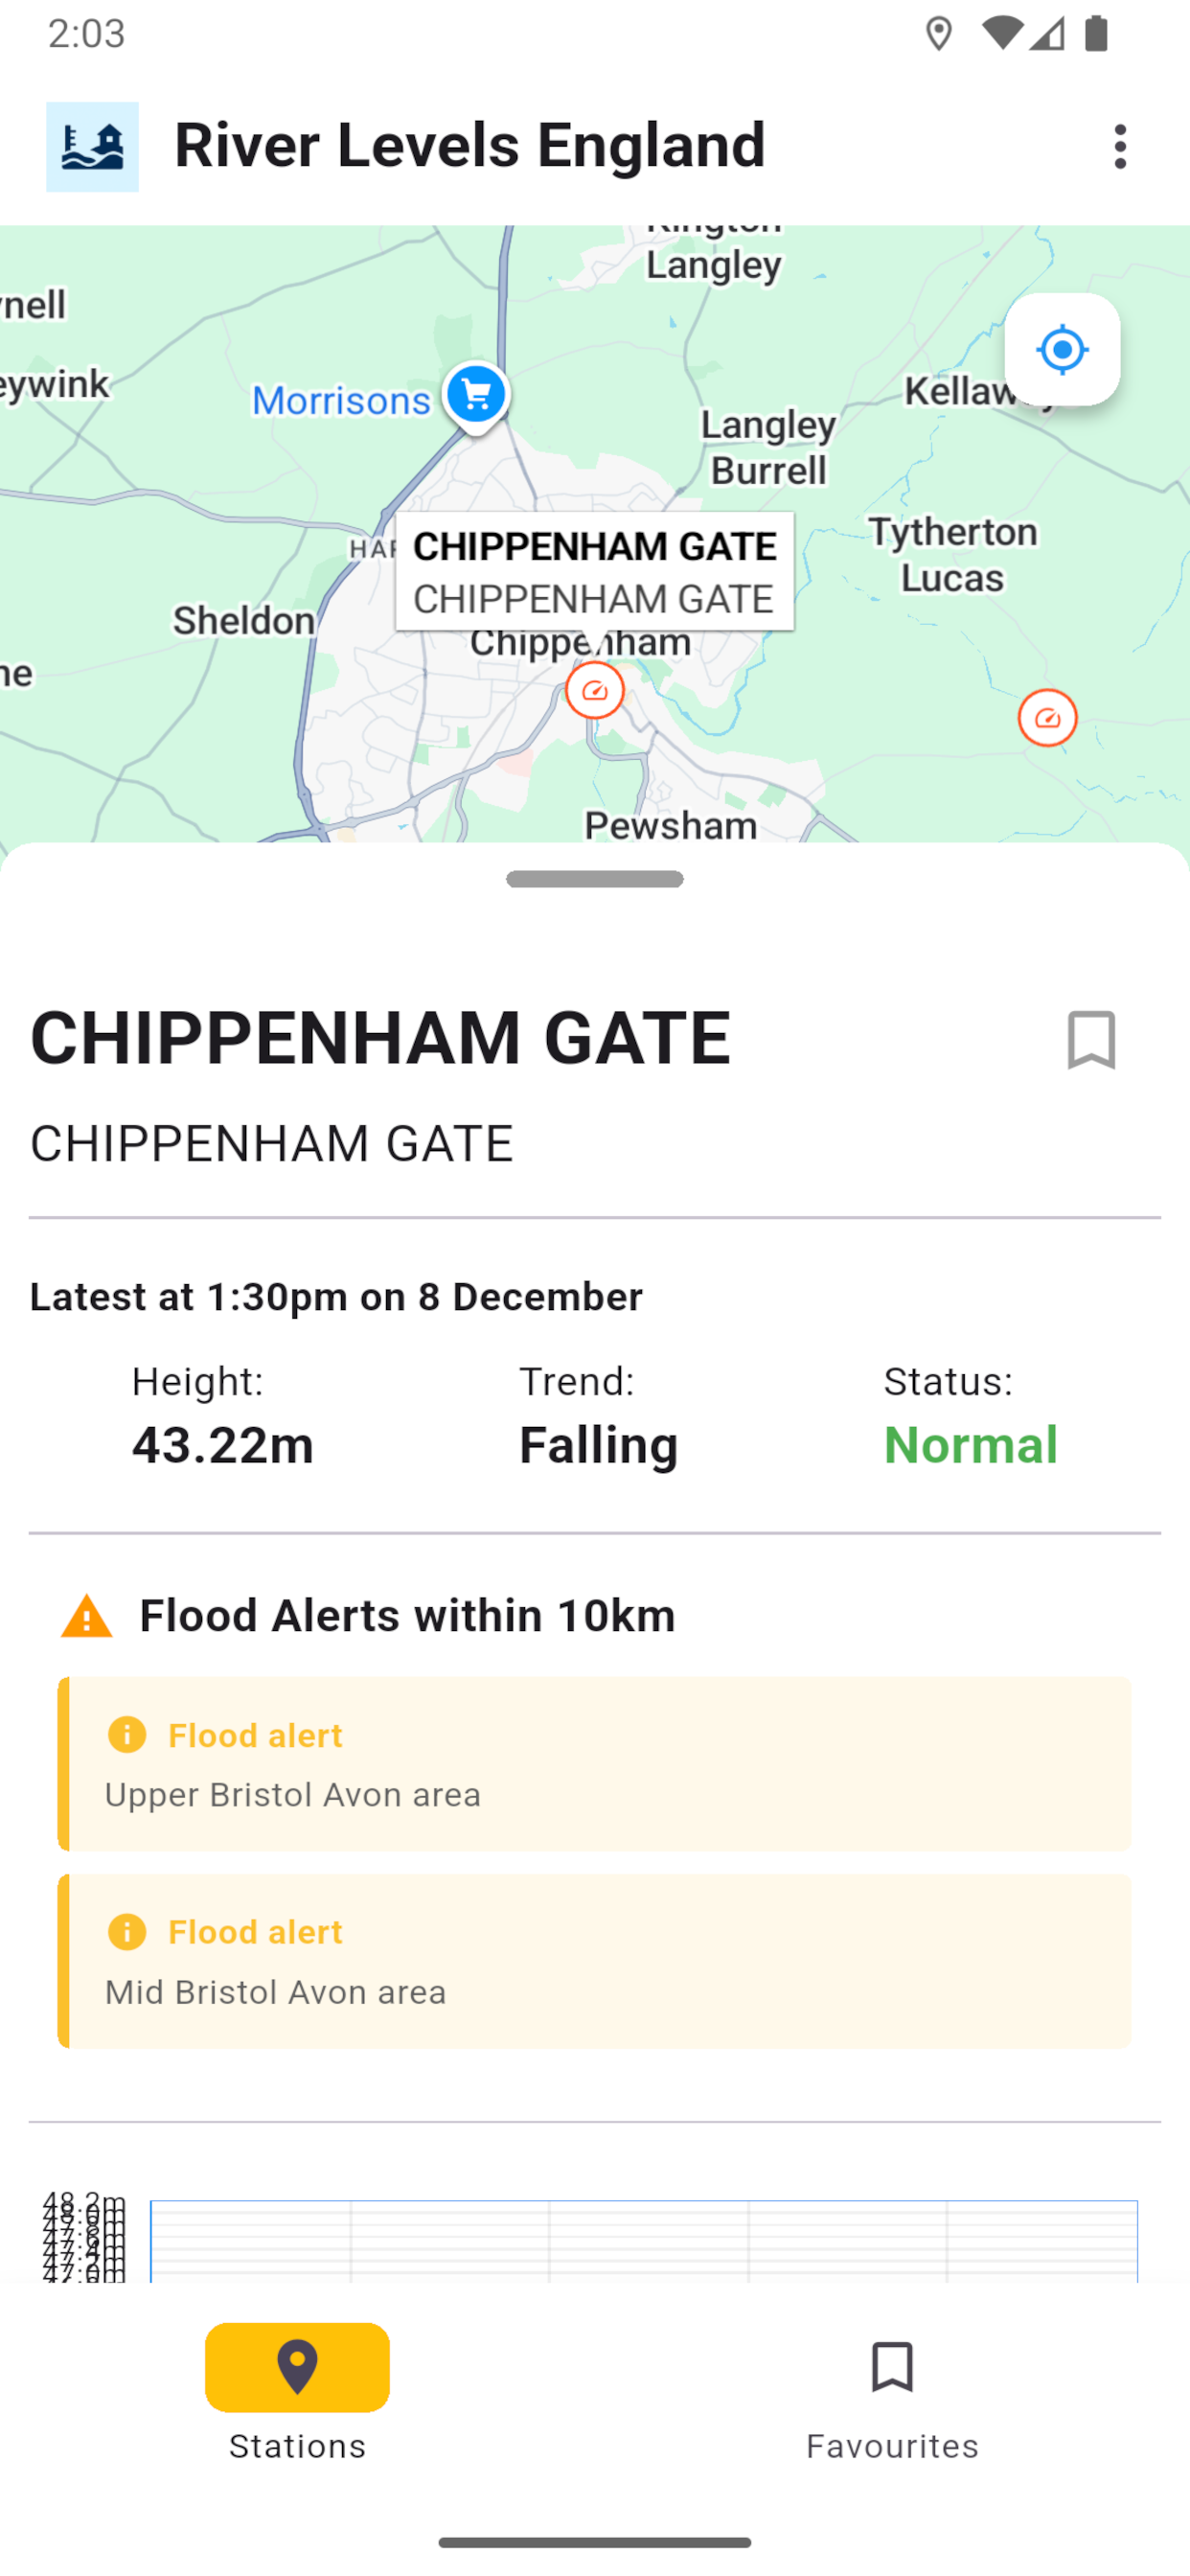
Task: Tap the bottom sheet drag handle
Action: [595, 879]
